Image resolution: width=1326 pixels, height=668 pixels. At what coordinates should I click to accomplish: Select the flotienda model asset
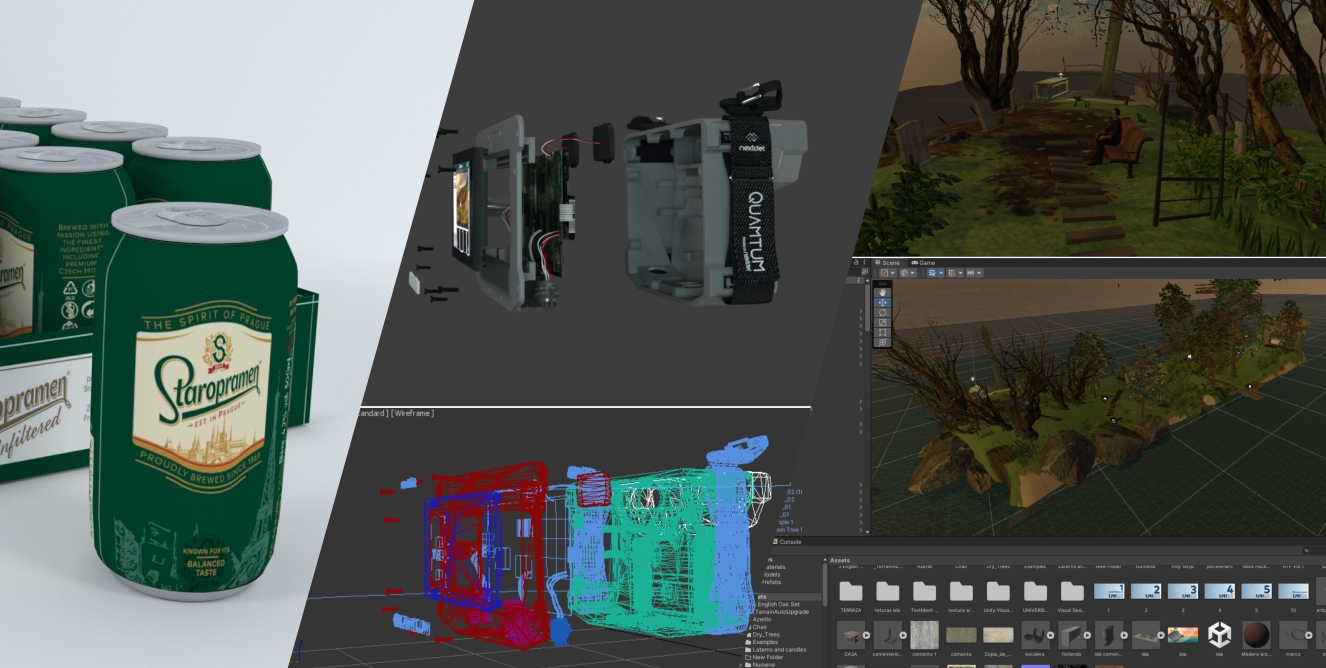[1070, 636]
